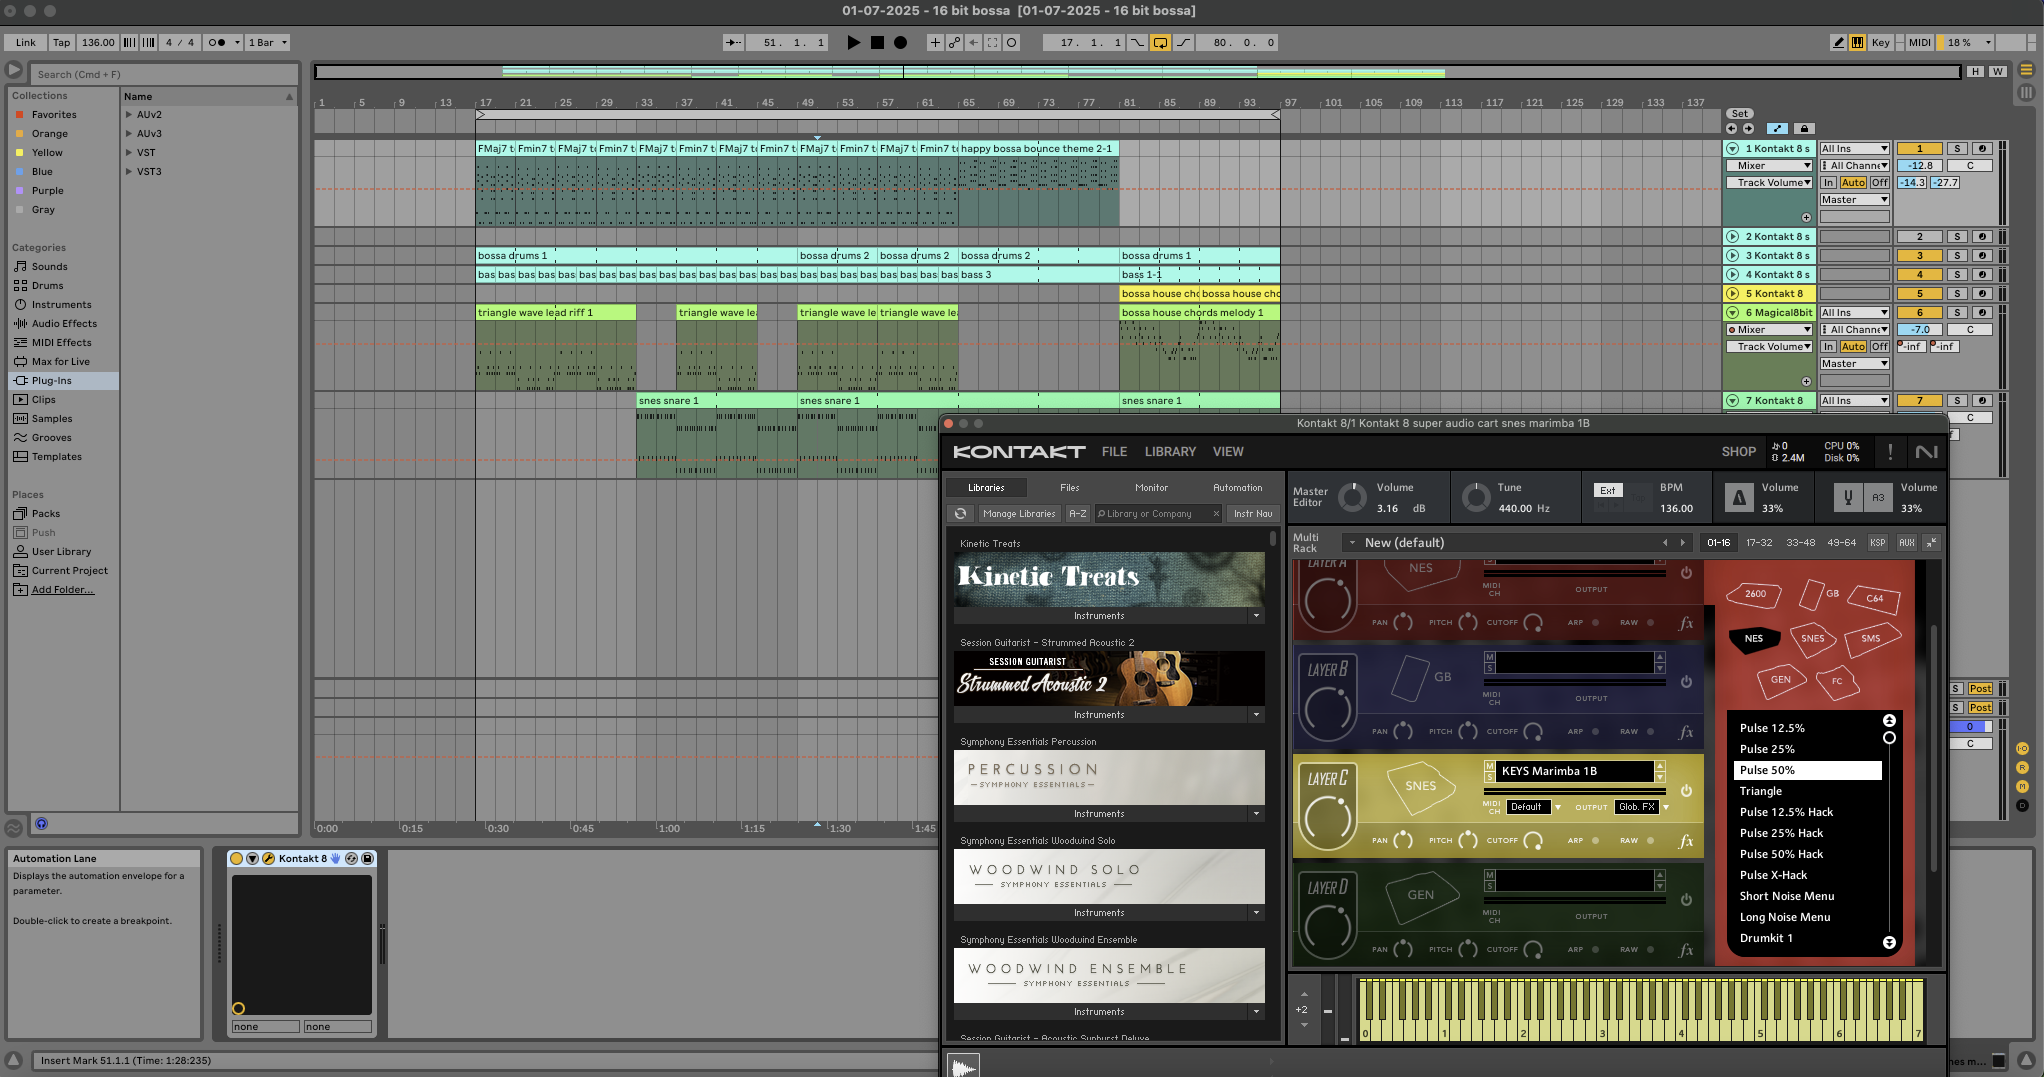Switch to Kontakt Monitor tab
Viewport: 2044px width, 1077px height.
coord(1151,488)
